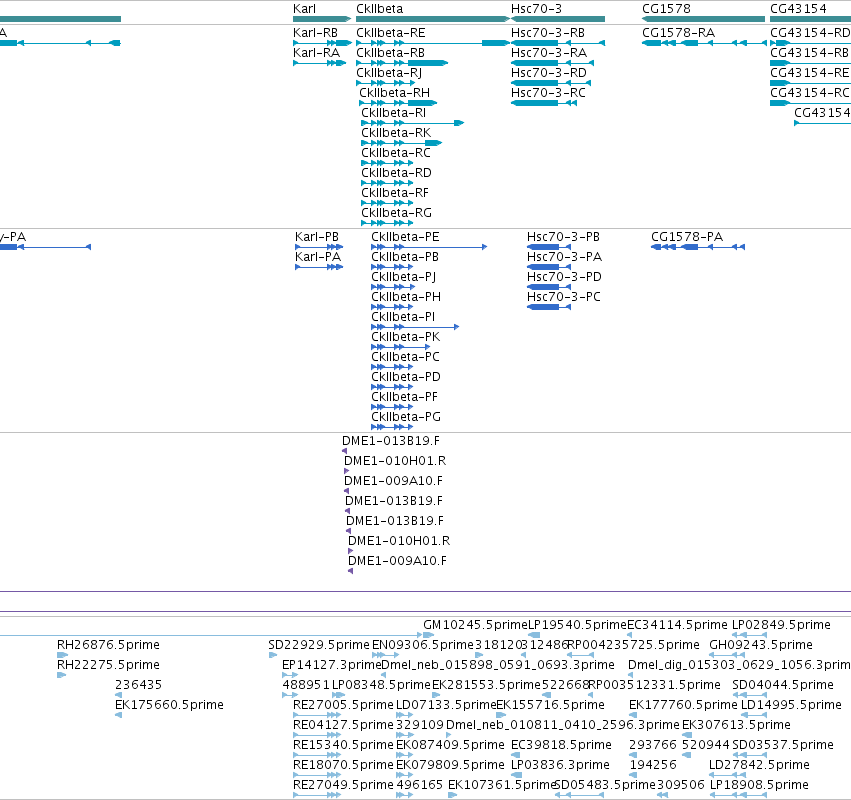
Task: Select transcript CkIIbeta-RE
Action: pos(391,33)
